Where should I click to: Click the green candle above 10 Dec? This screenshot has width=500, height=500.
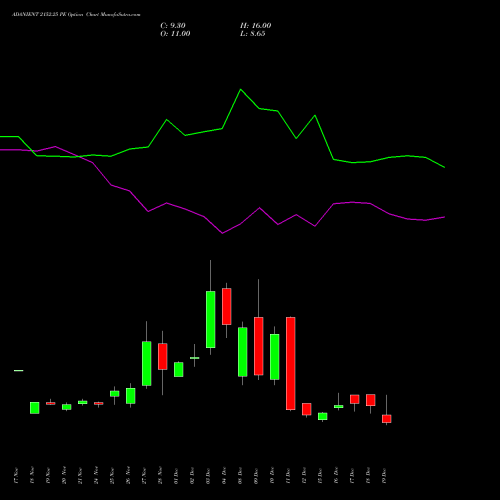pos(275,357)
